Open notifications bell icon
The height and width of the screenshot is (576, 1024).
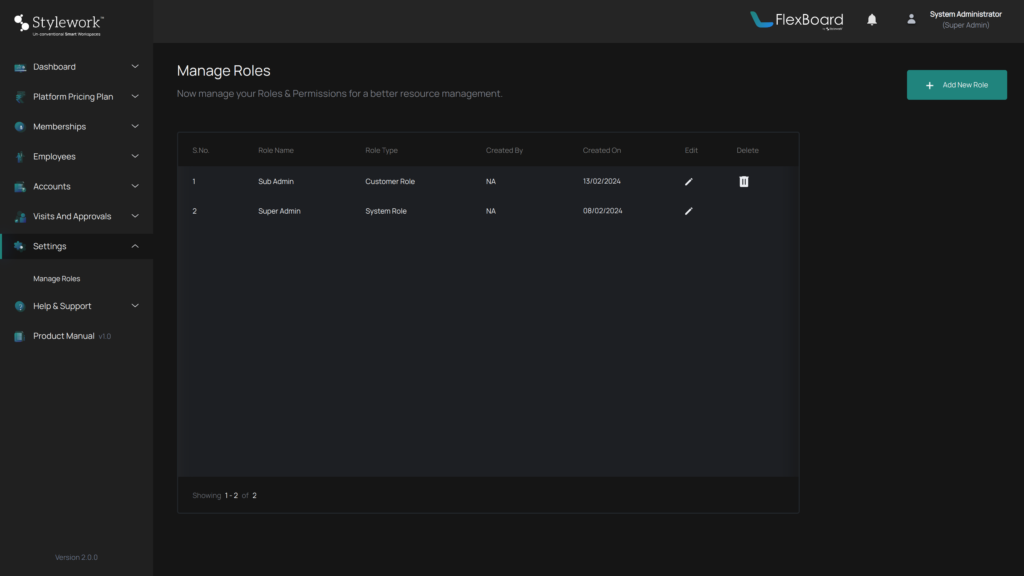tap(872, 20)
